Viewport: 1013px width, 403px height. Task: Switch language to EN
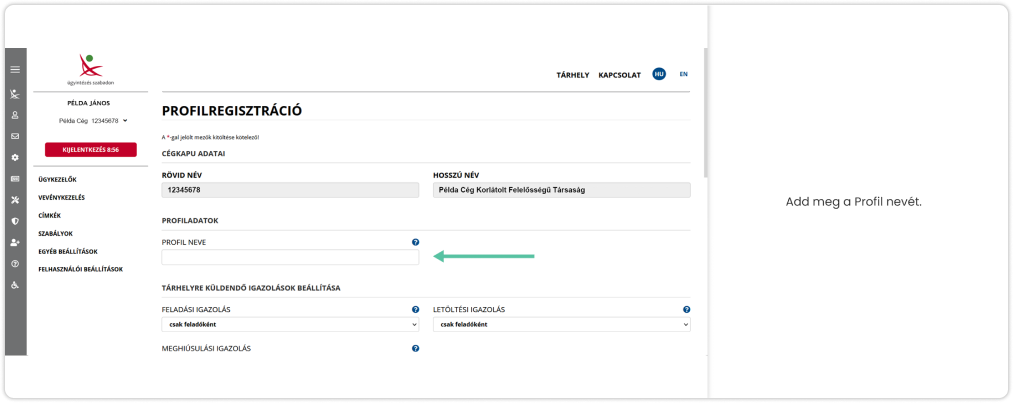pos(683,74)
